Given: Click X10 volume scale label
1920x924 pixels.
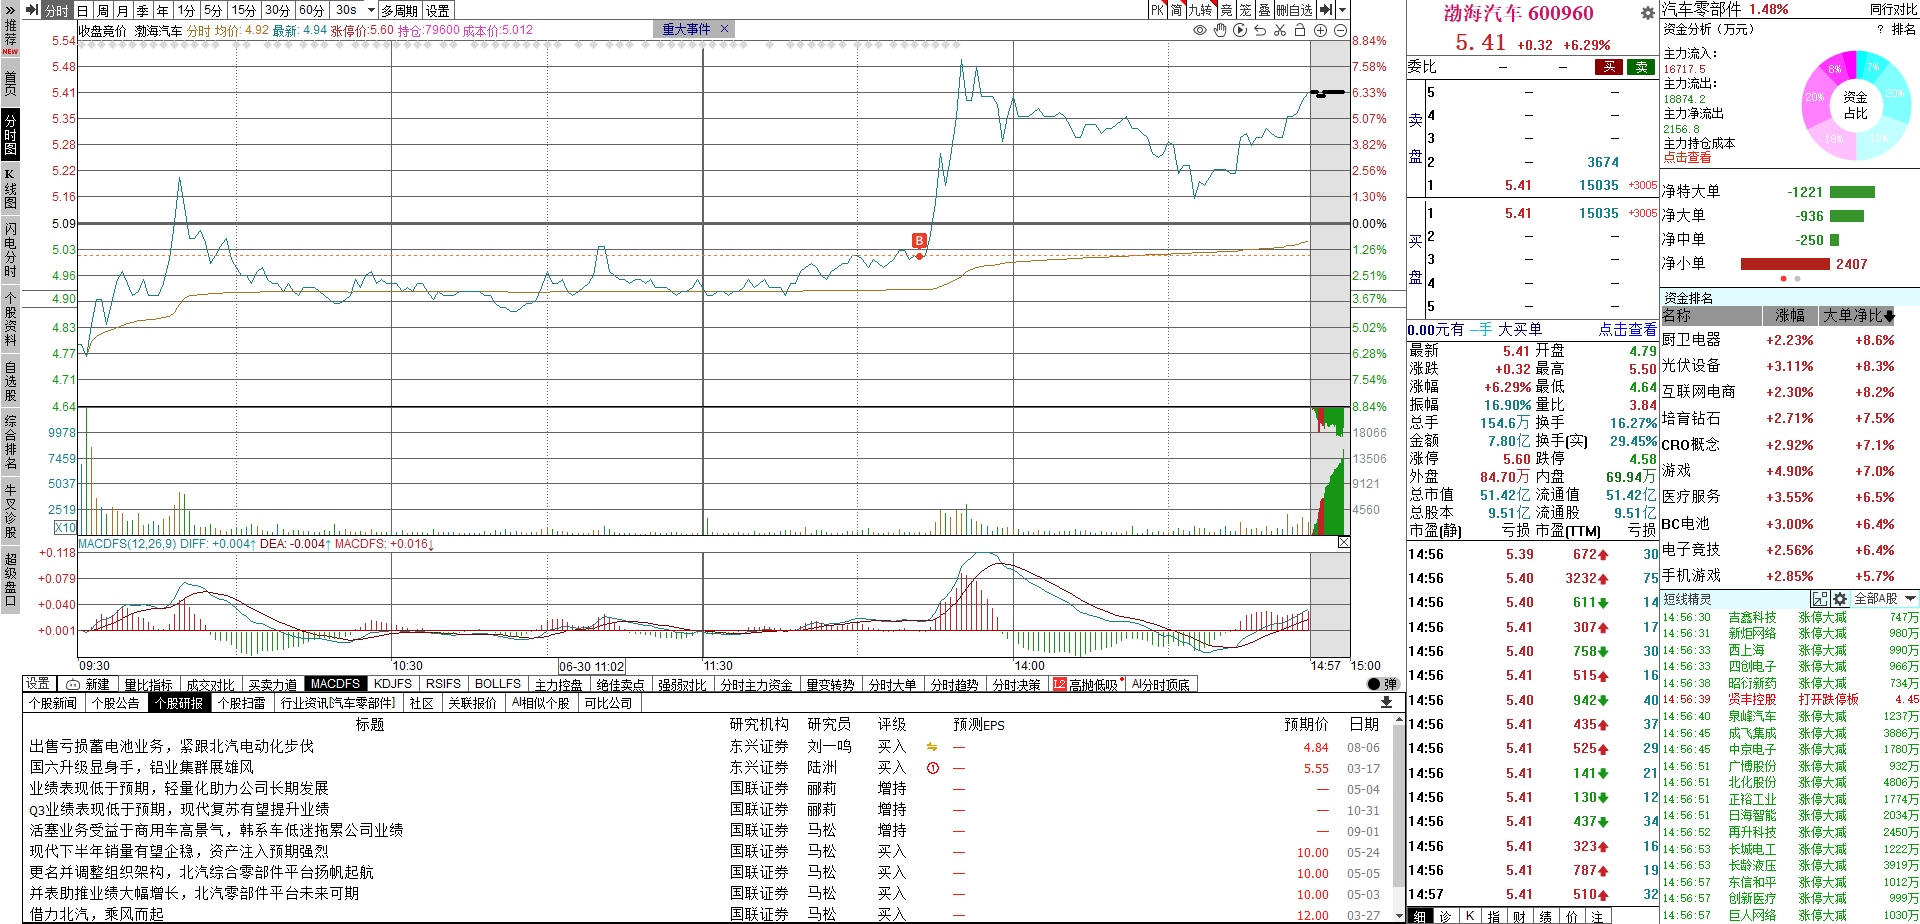Looking at the screenshot, I should coord(65,527).
